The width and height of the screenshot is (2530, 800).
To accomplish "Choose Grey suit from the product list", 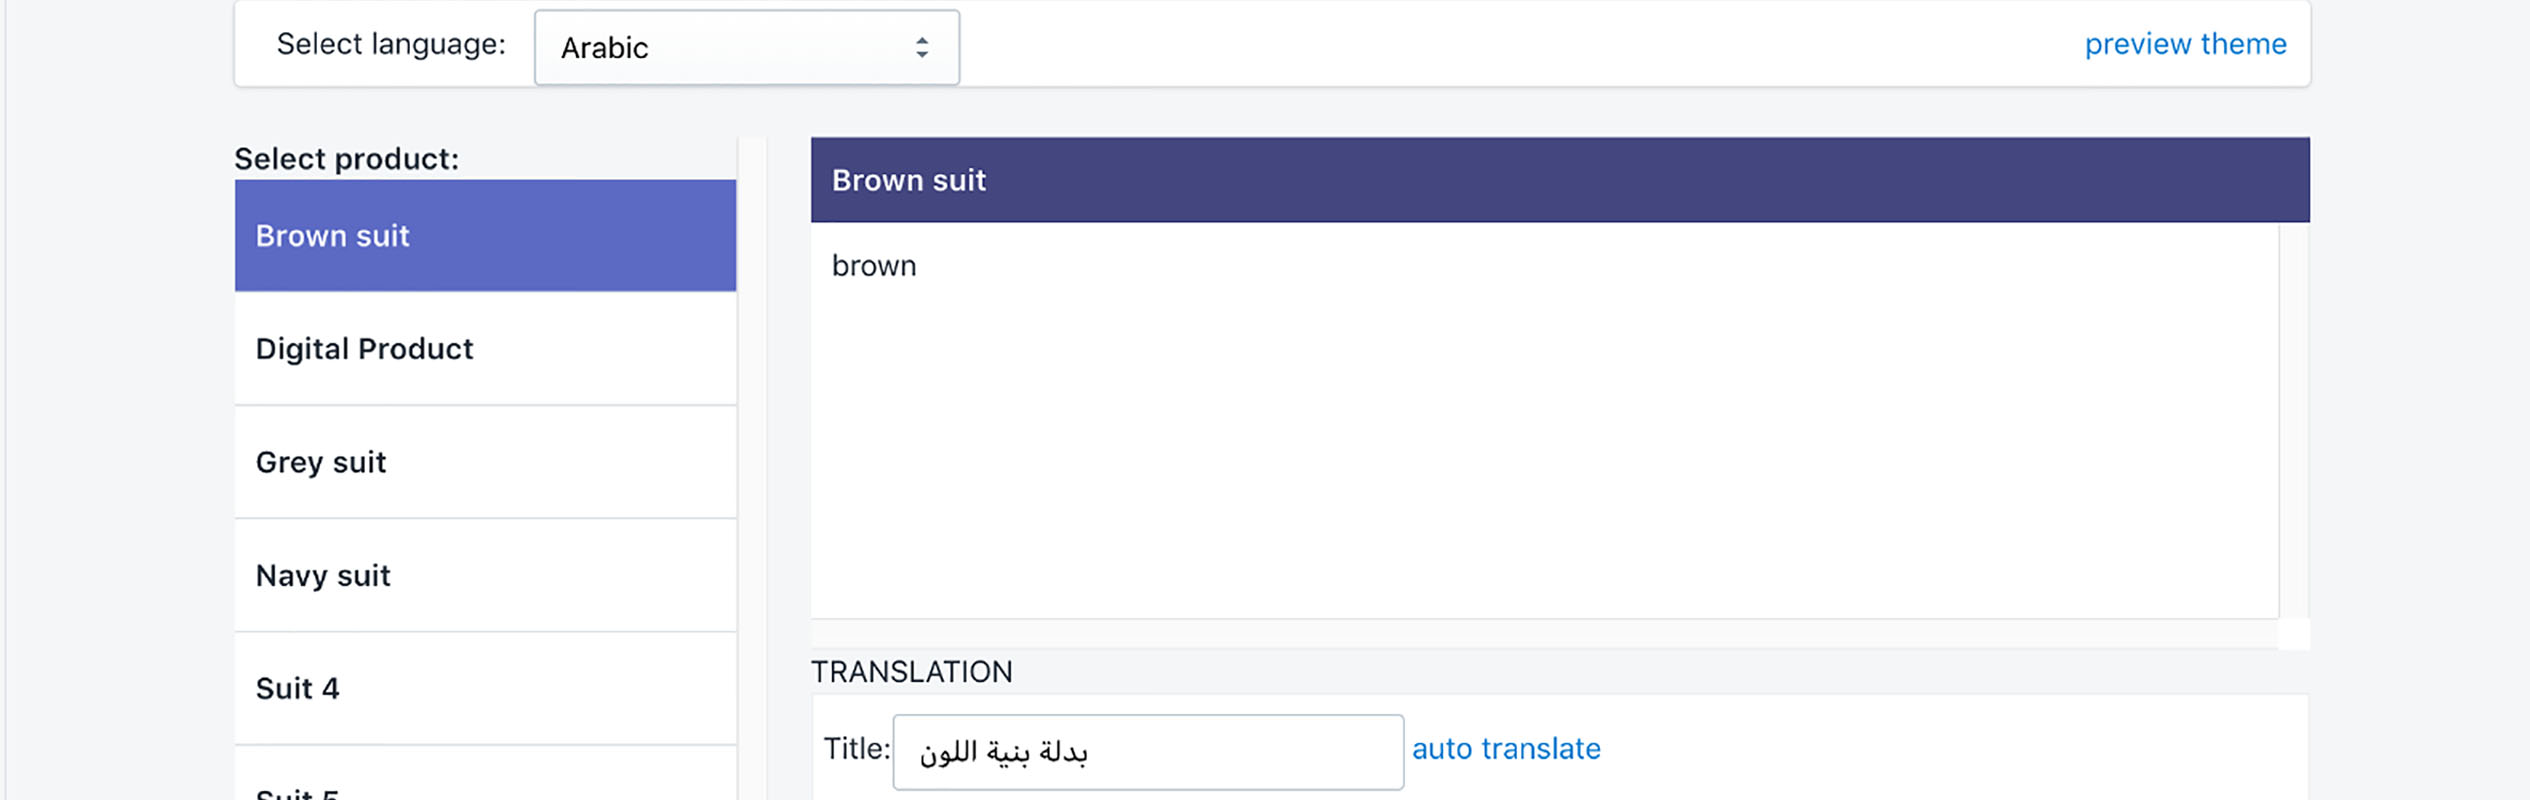I will (x=484, y=462).
